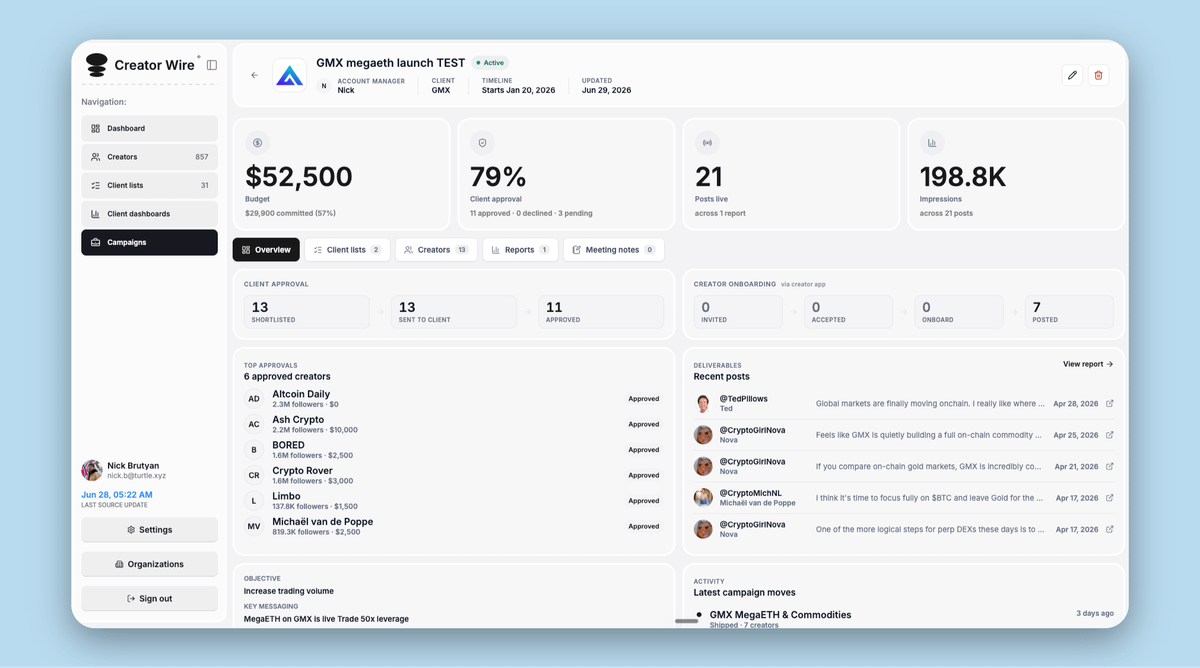
Task: Click TedPillows avatar in recent posts
Action: pyautogui.click(x=703, y=404)
